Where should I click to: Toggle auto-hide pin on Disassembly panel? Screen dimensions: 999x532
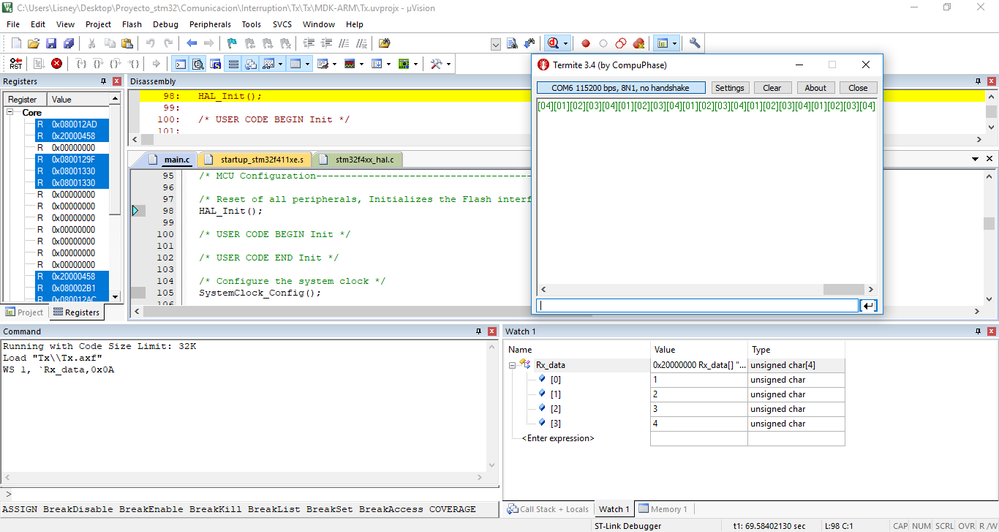point(979,82)
